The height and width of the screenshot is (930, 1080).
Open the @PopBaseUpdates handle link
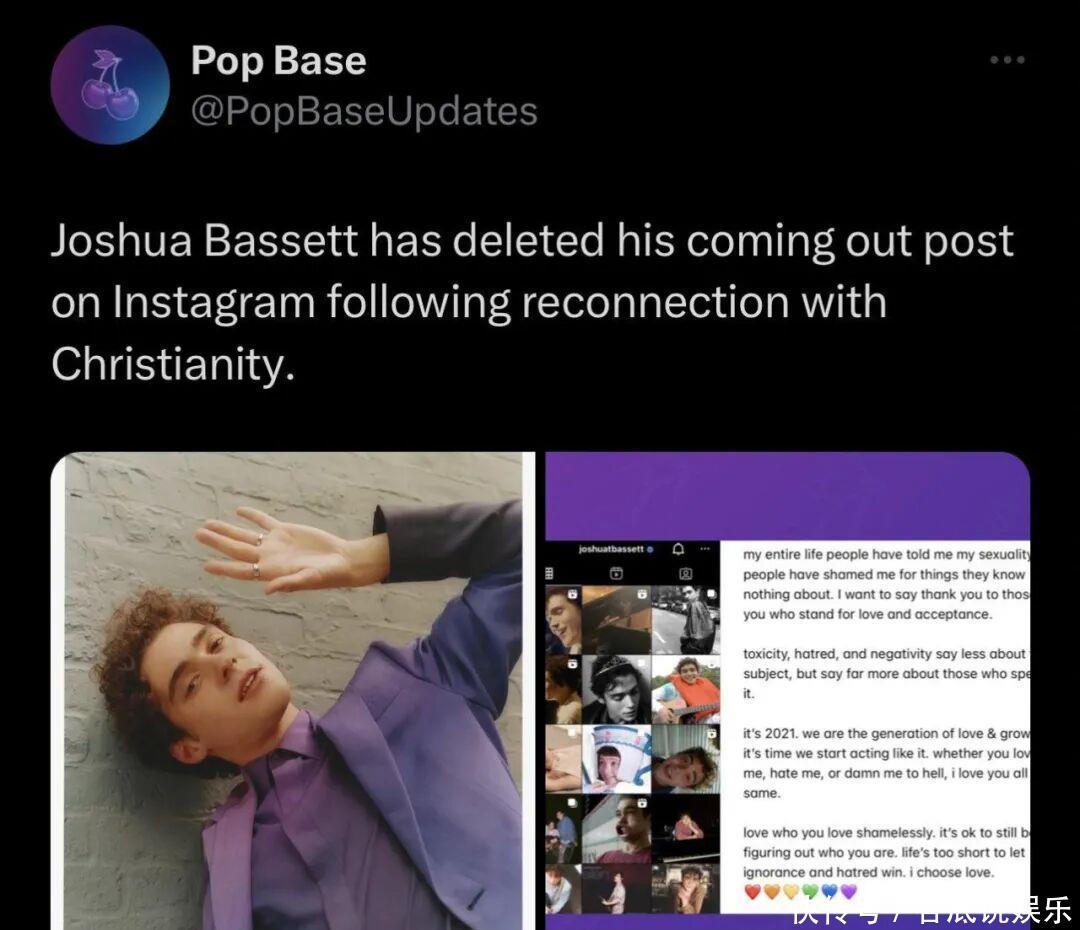tap(364, 111)
